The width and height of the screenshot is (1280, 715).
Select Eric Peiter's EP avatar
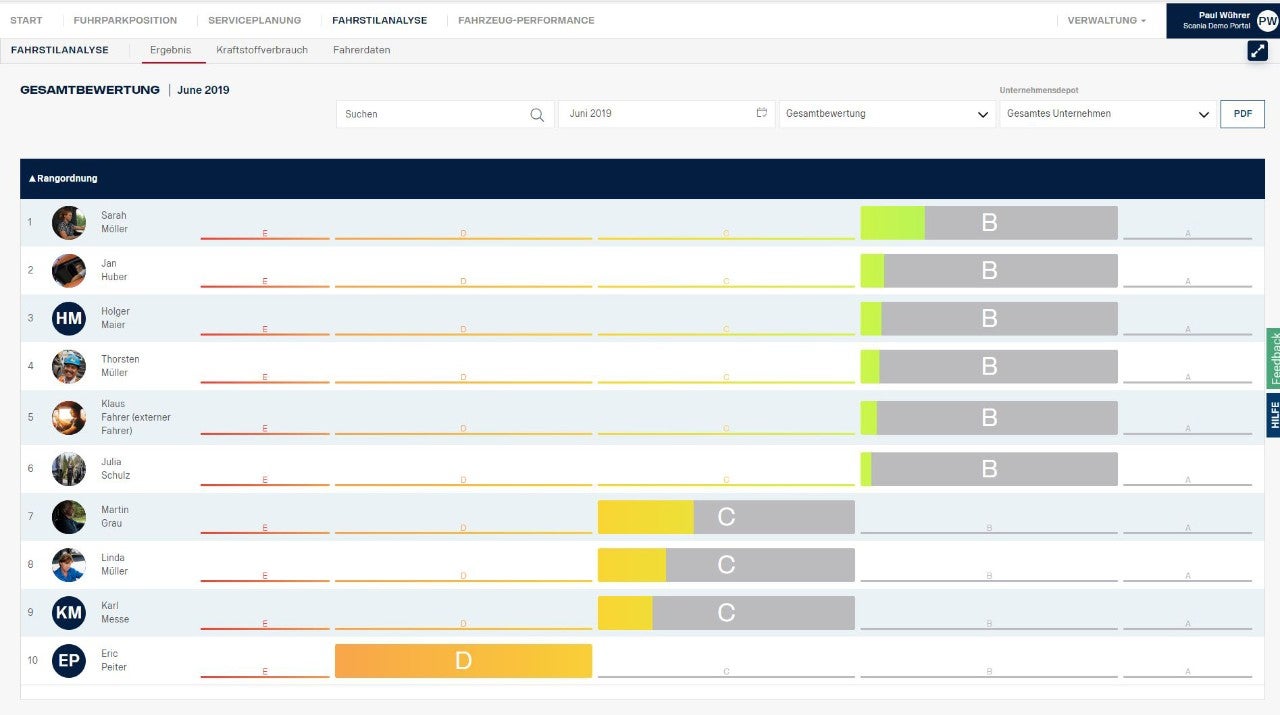69,661
